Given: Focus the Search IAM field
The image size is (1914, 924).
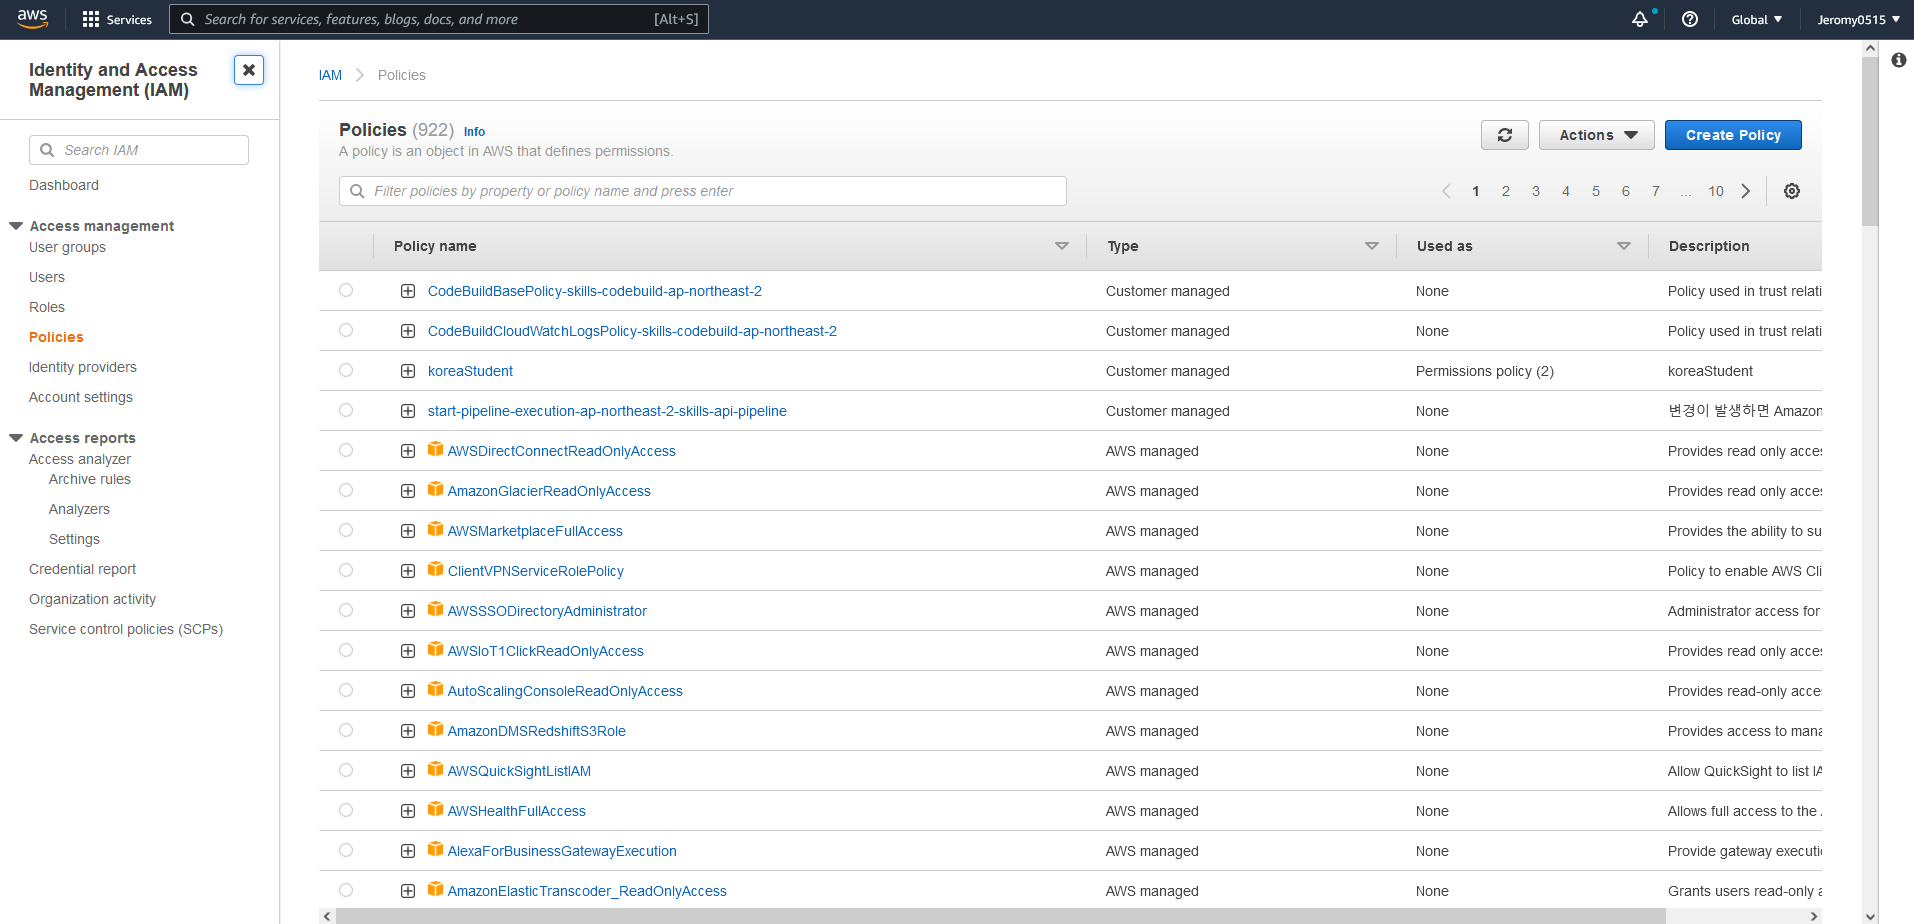Looking at the screenshot, I should (139, 150).
